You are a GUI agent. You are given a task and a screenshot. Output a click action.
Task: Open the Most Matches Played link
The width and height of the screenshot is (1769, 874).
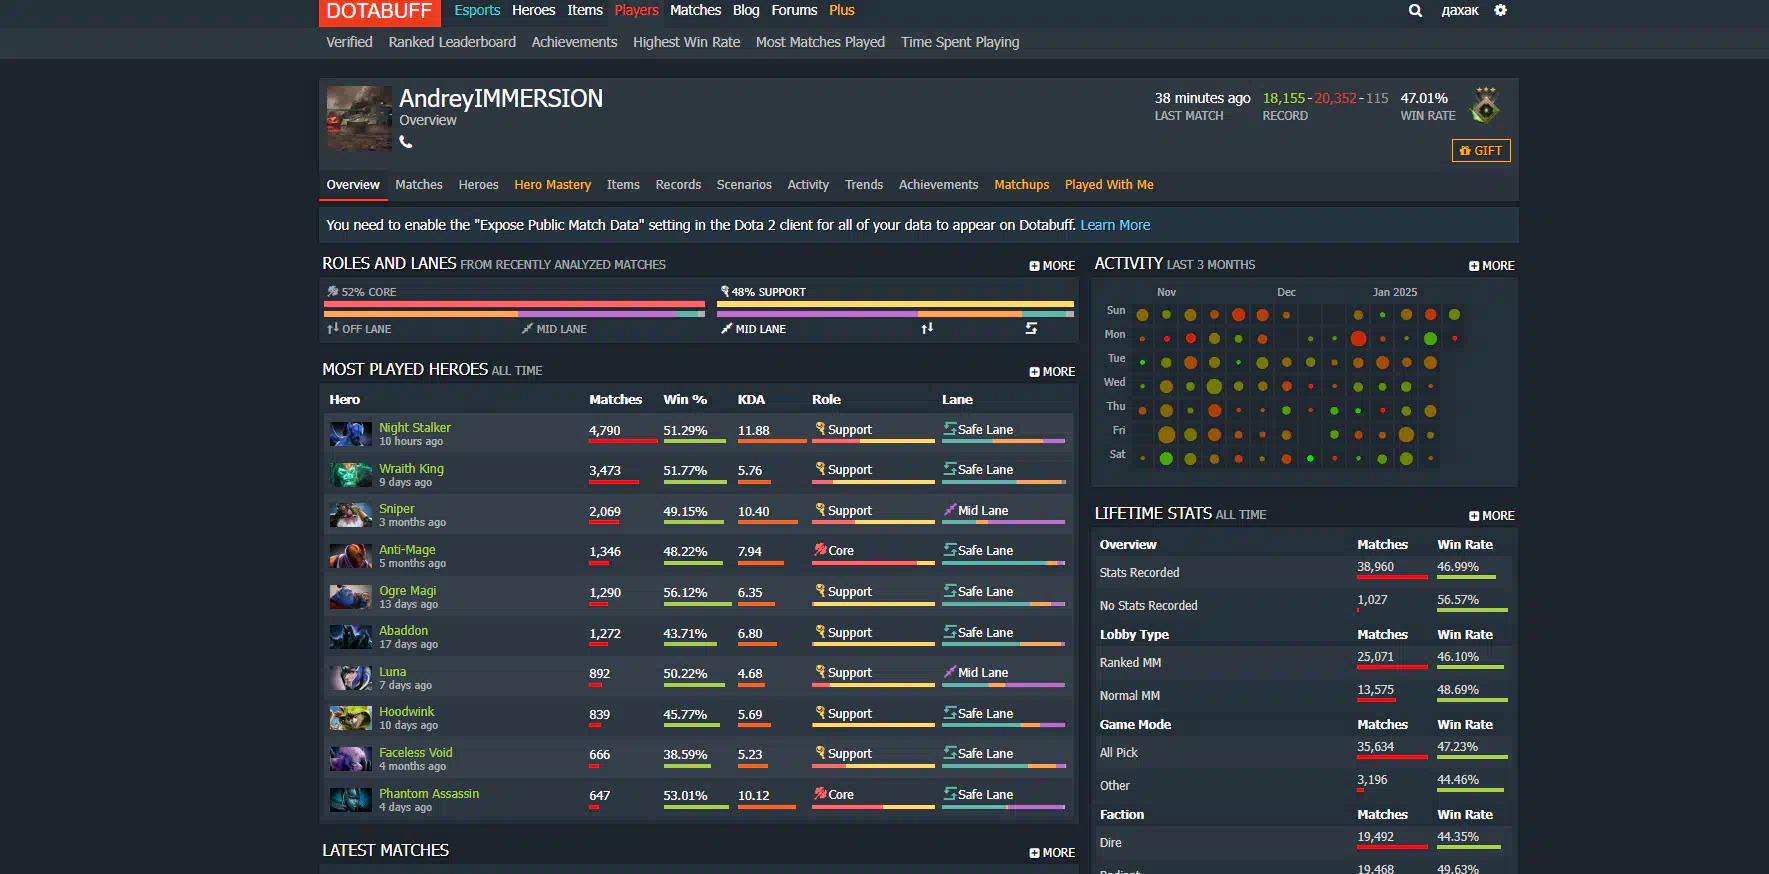pyautogui.click(x=820, y=42)
